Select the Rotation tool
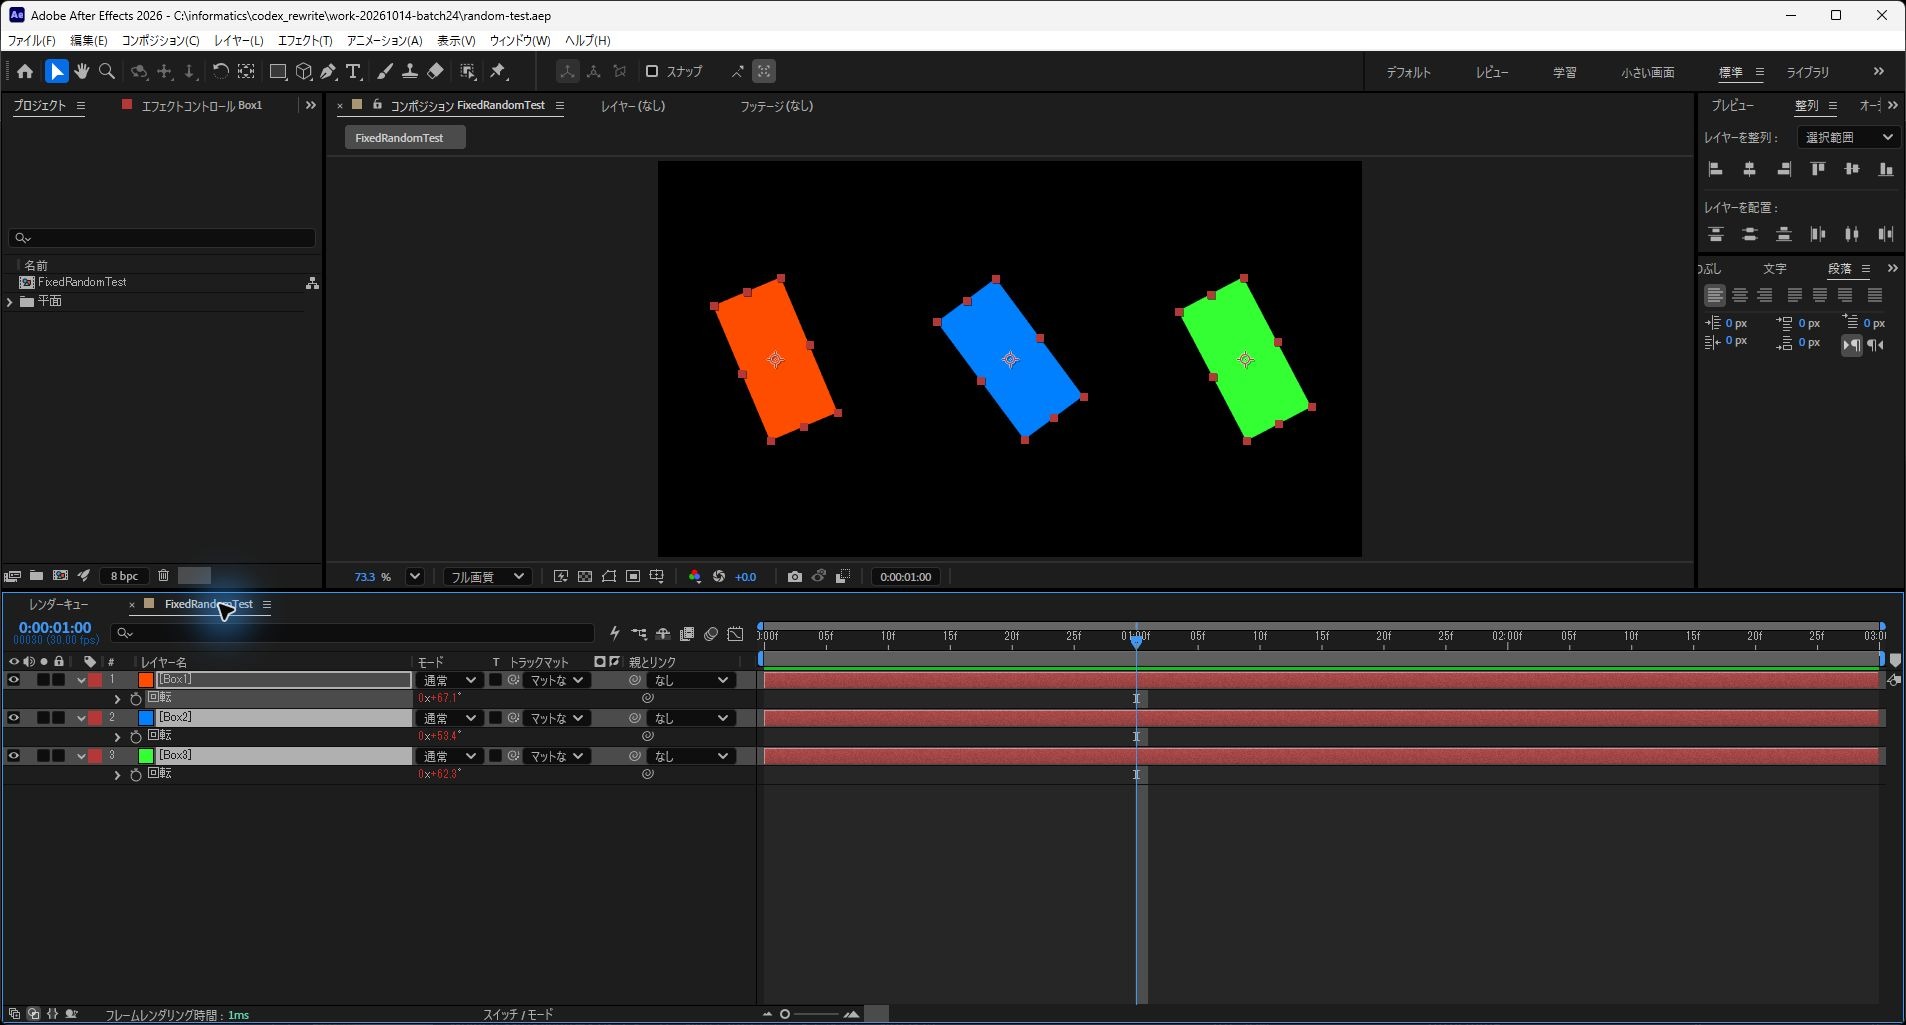 [x=220, y=71]
